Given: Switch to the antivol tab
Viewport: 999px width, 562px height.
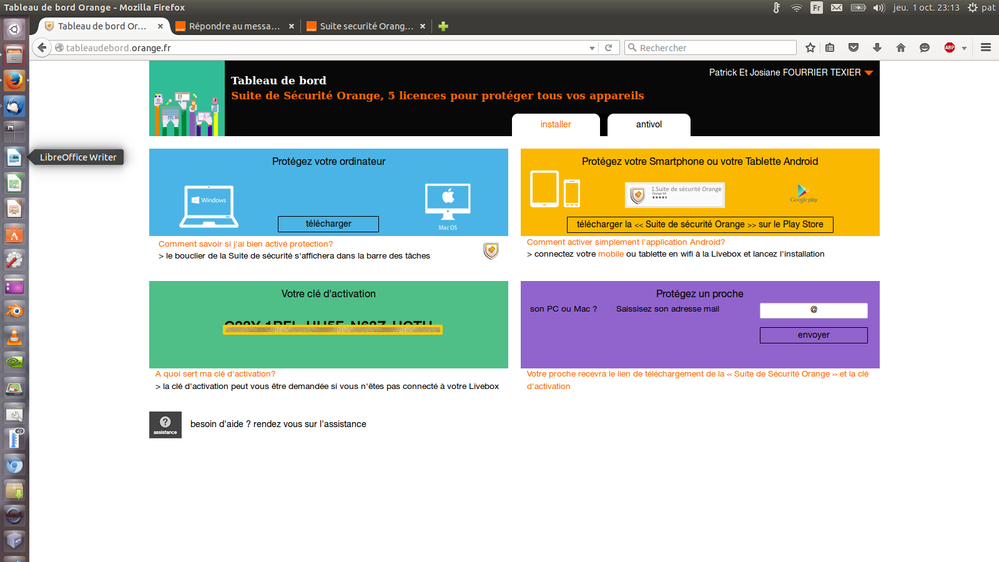Looking at the screenshot, I should tap(649, 125).
